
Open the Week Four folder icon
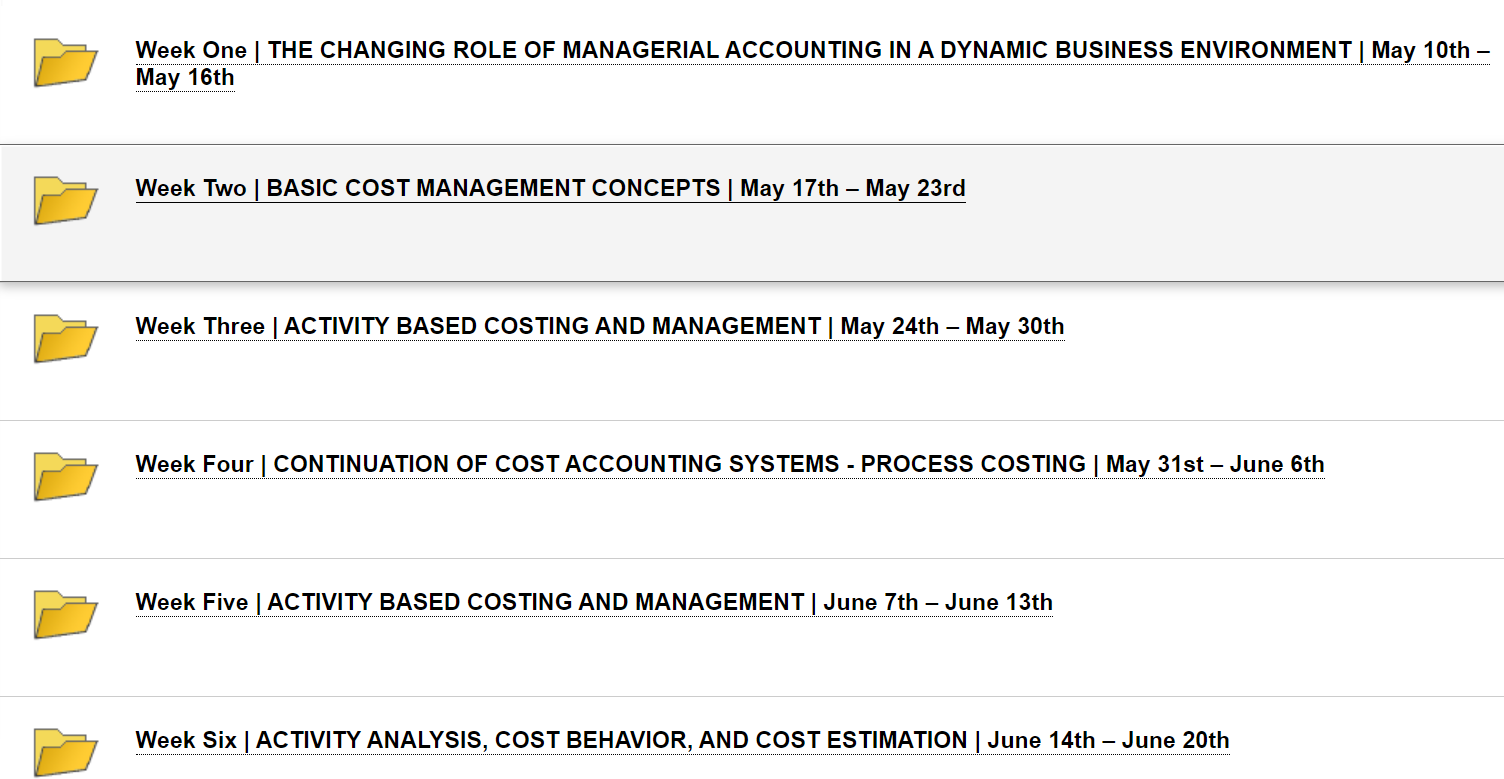65,476
